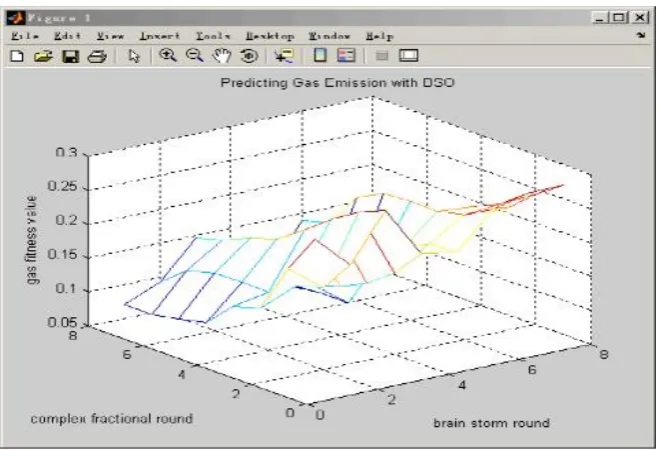Click the New Figure icon

click(x=17, y=56)
